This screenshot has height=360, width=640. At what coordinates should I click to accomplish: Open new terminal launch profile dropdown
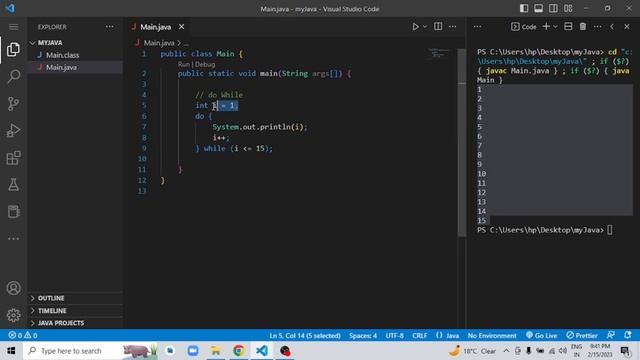pyautogui.click(x=555, y=27)
